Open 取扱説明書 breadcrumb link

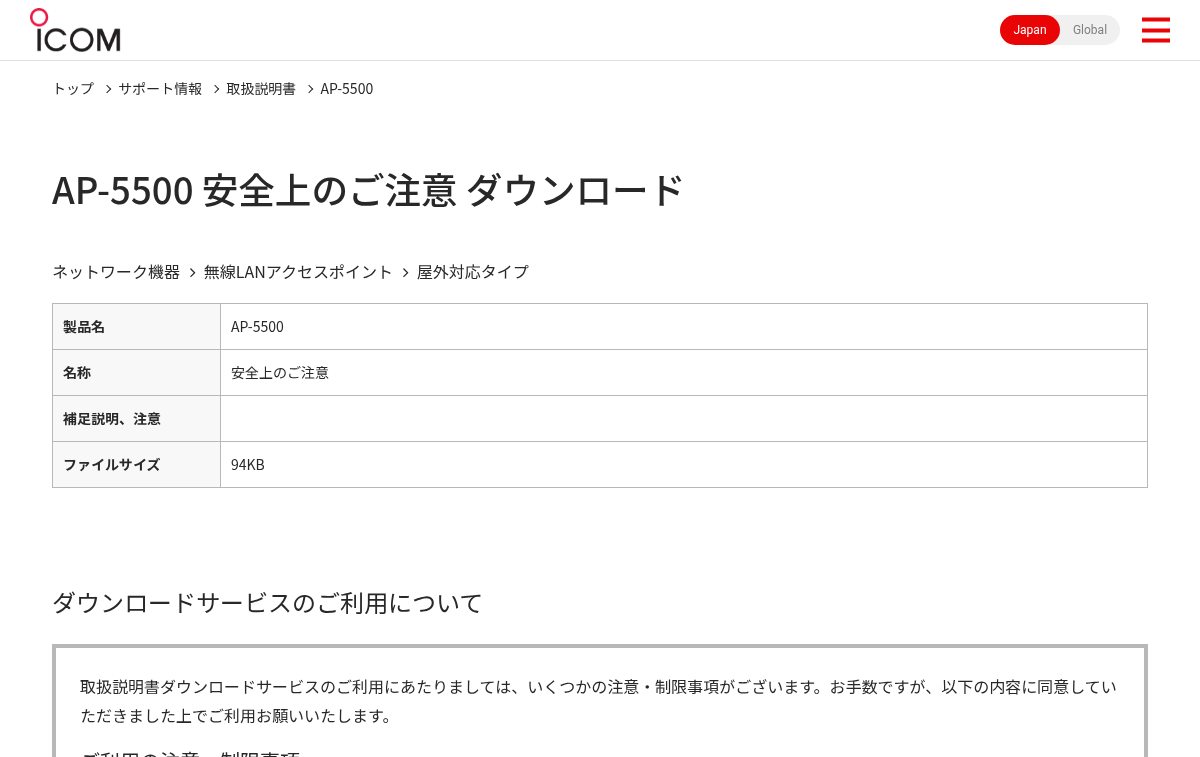click(261, 89)
